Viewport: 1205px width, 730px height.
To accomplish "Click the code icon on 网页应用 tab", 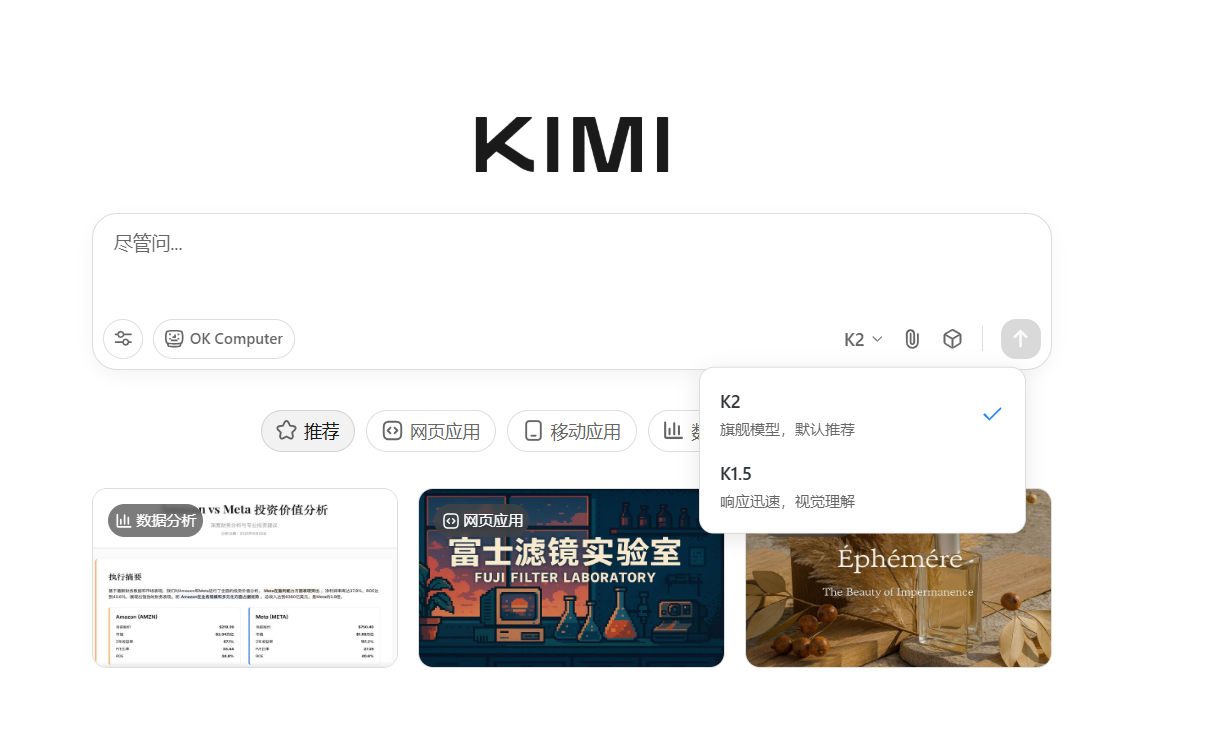I will point(392,430).
